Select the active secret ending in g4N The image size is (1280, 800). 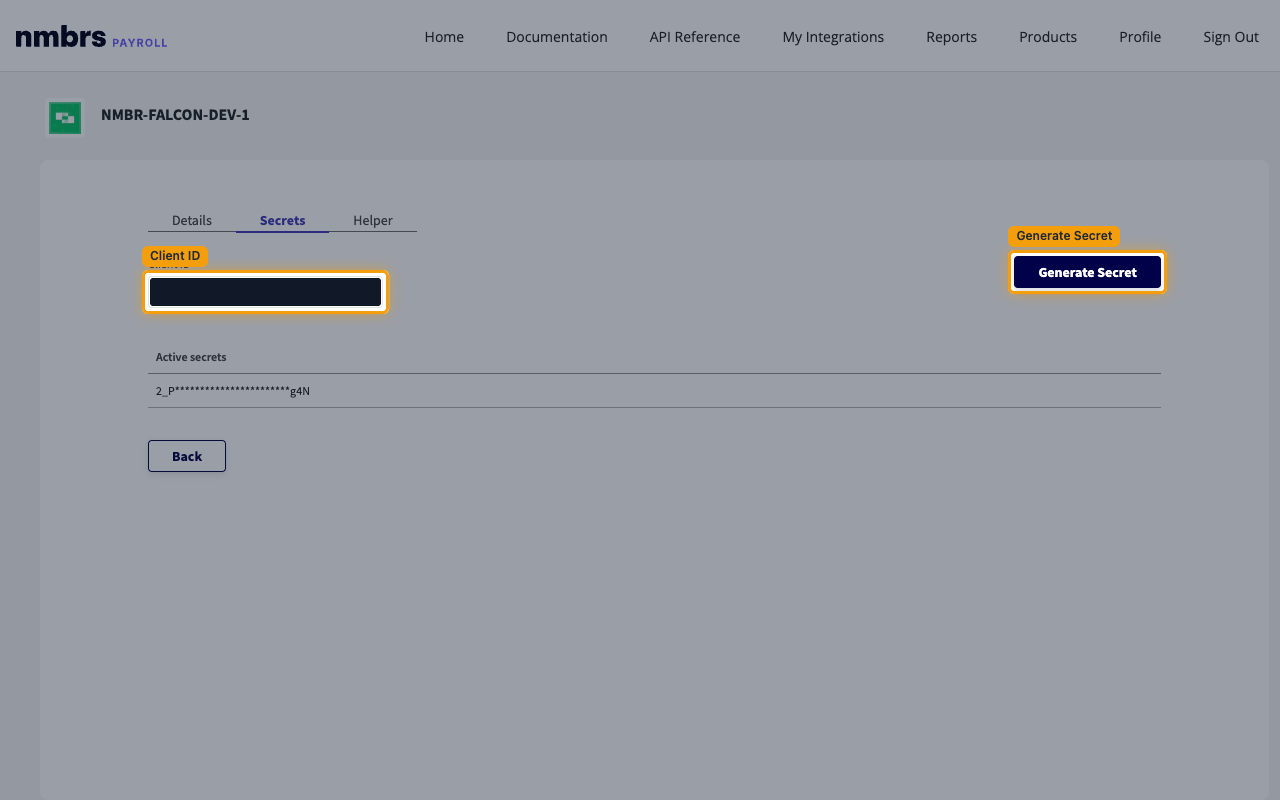pos(654,391)
